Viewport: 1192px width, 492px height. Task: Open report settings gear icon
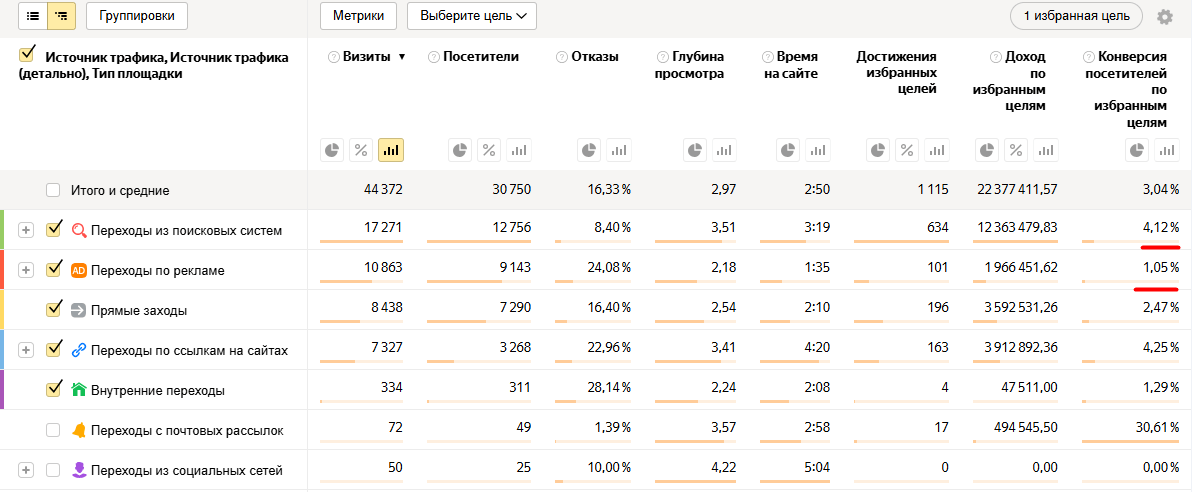[x=1164, y=17]
